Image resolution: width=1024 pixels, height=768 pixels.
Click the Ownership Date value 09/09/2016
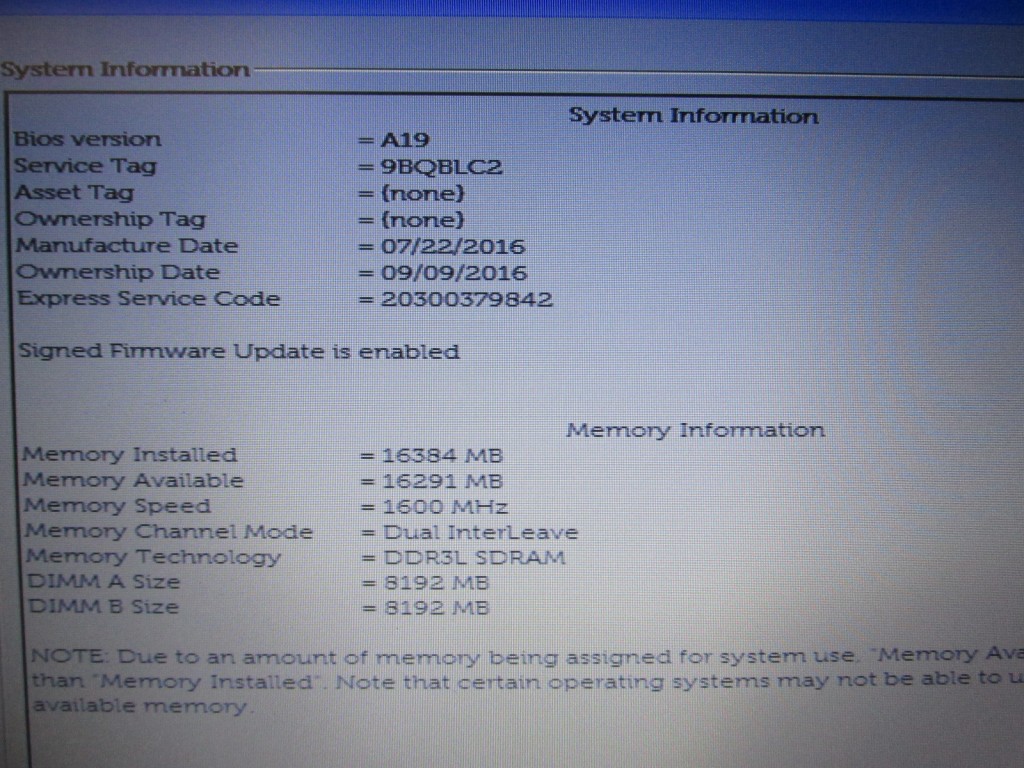coord(453,272)
